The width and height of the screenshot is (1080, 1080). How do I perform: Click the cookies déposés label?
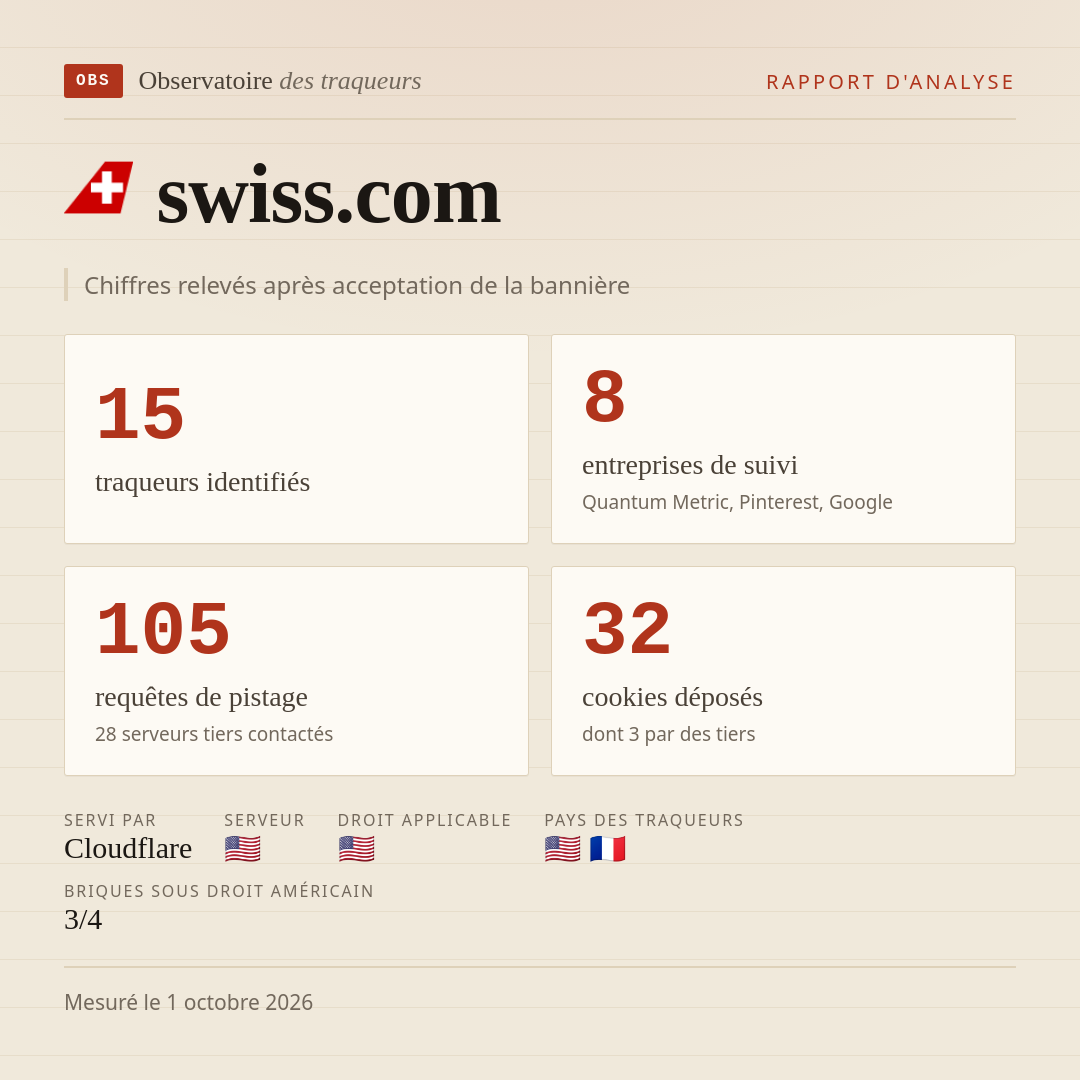[x=672, y=697]
